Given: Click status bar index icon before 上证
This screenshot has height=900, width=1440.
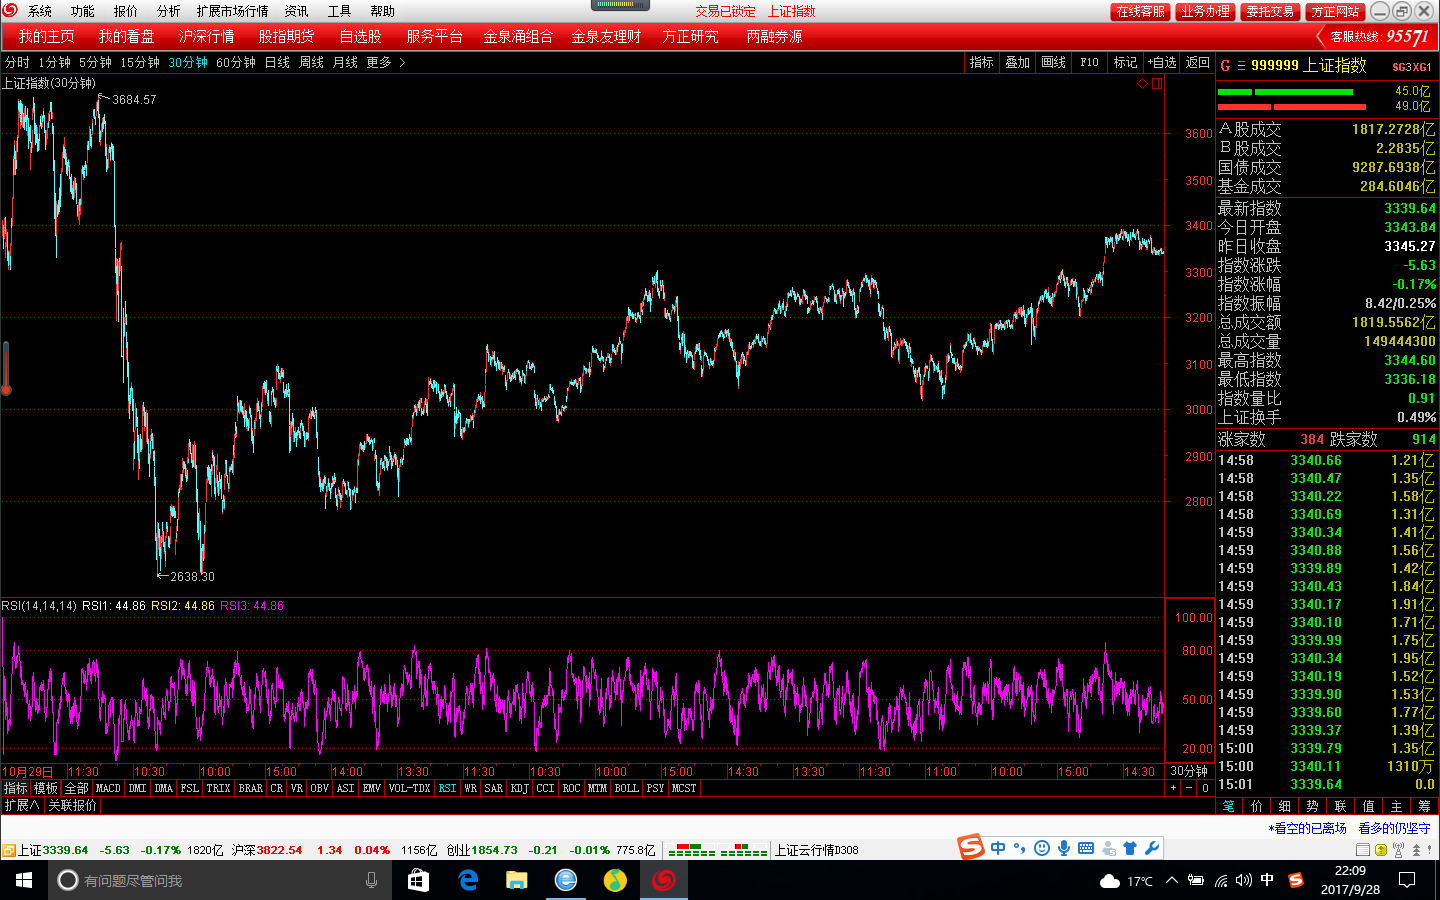Looking at the screenshot, I should (x=8, y=851).
